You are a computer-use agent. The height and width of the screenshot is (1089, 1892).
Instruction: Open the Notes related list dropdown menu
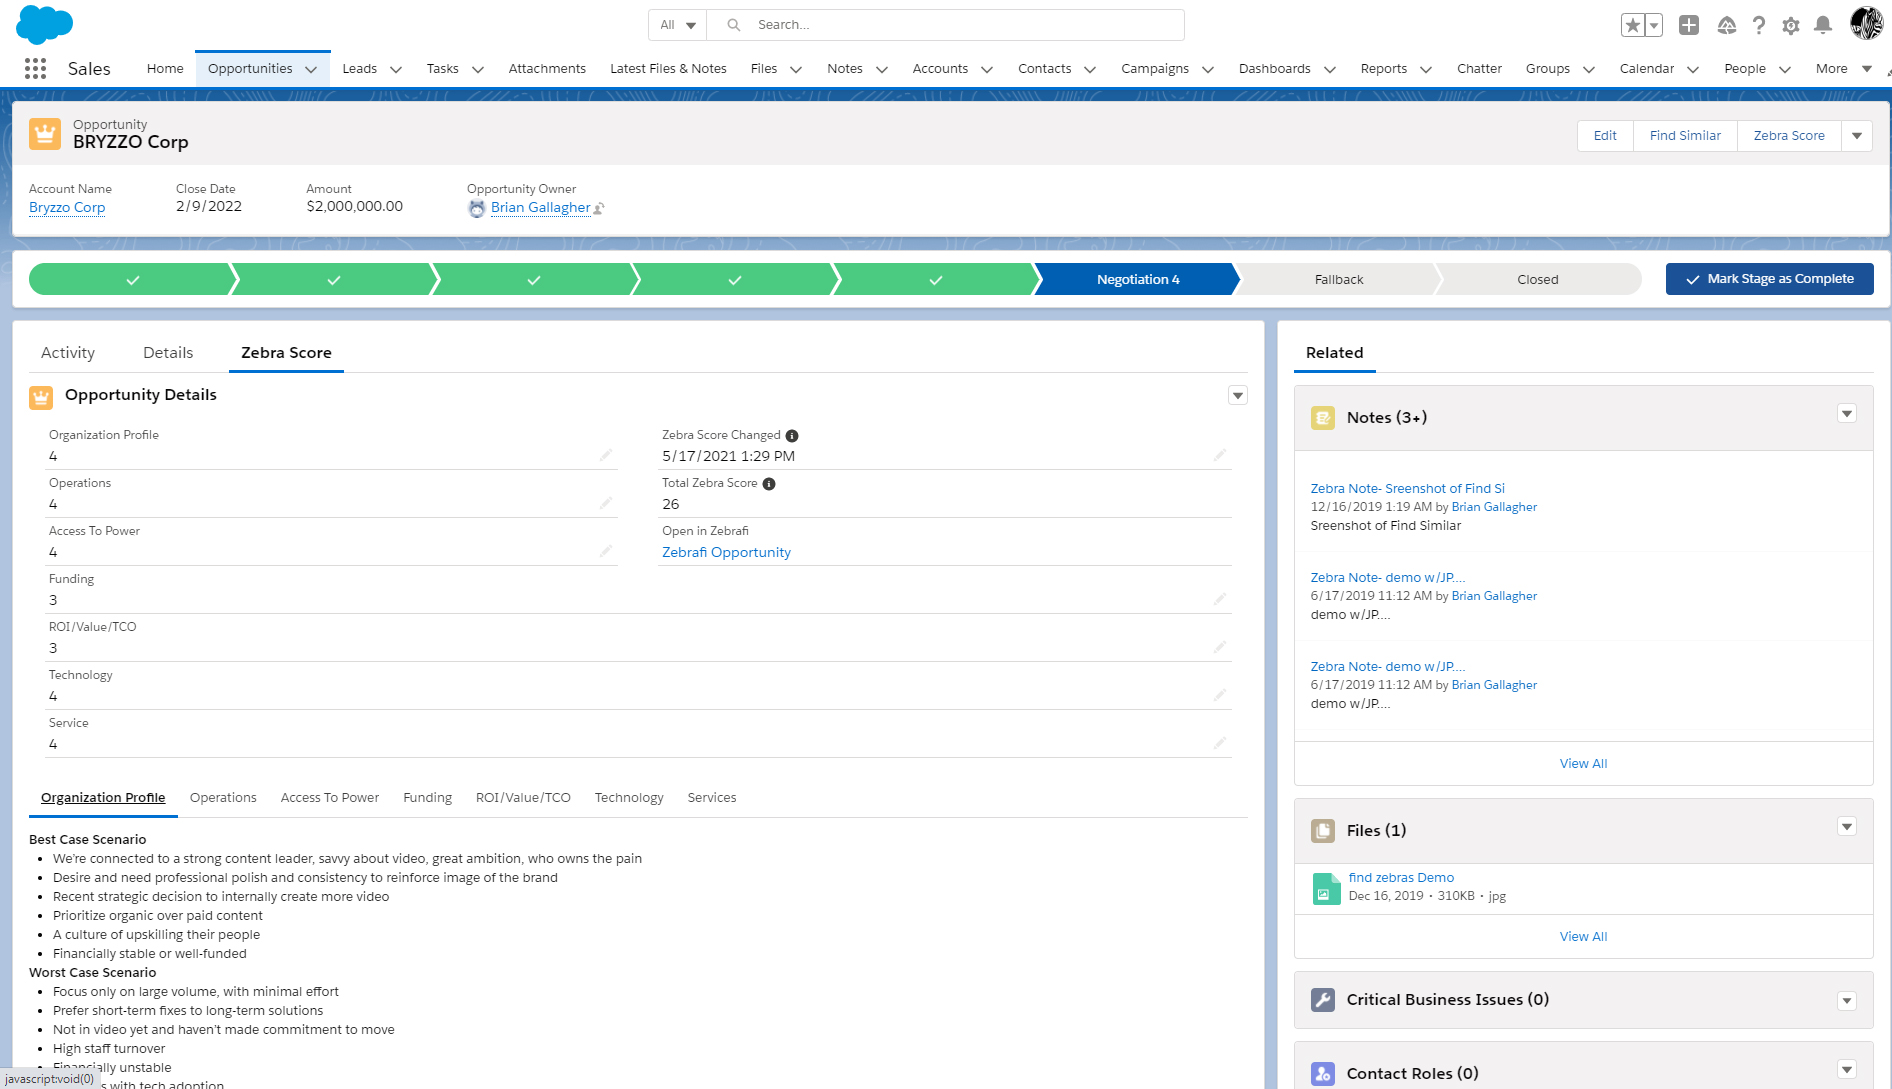(x=1847, y=414)
